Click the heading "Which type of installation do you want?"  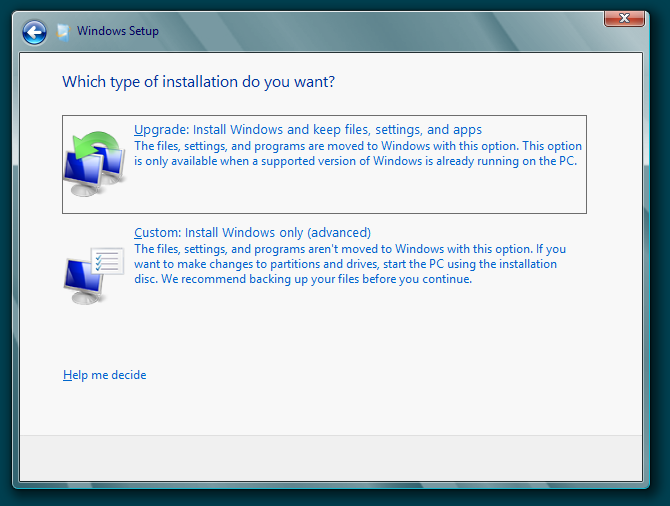pyautogui.click(x=199, y=82)
